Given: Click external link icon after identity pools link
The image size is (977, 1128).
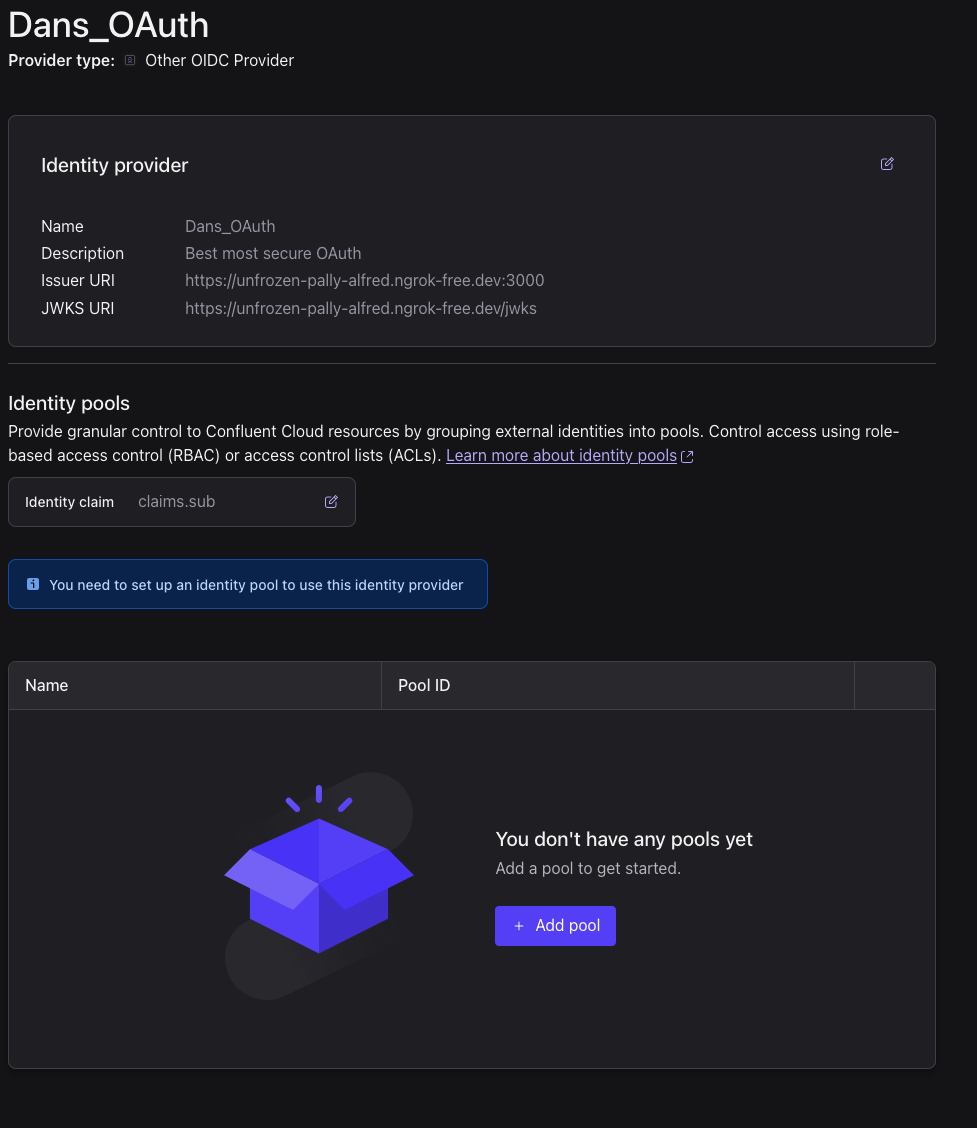Looking at the screenshot, I should tap(687, 455).
